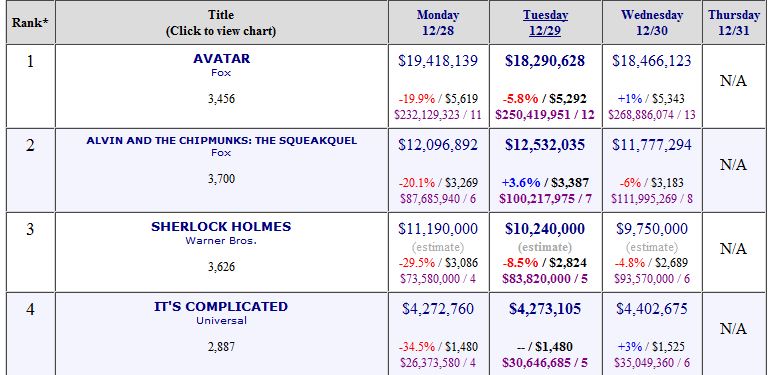Open the Warner Bros. studio link
Viewport: 772px width, 375px height.
221,241
